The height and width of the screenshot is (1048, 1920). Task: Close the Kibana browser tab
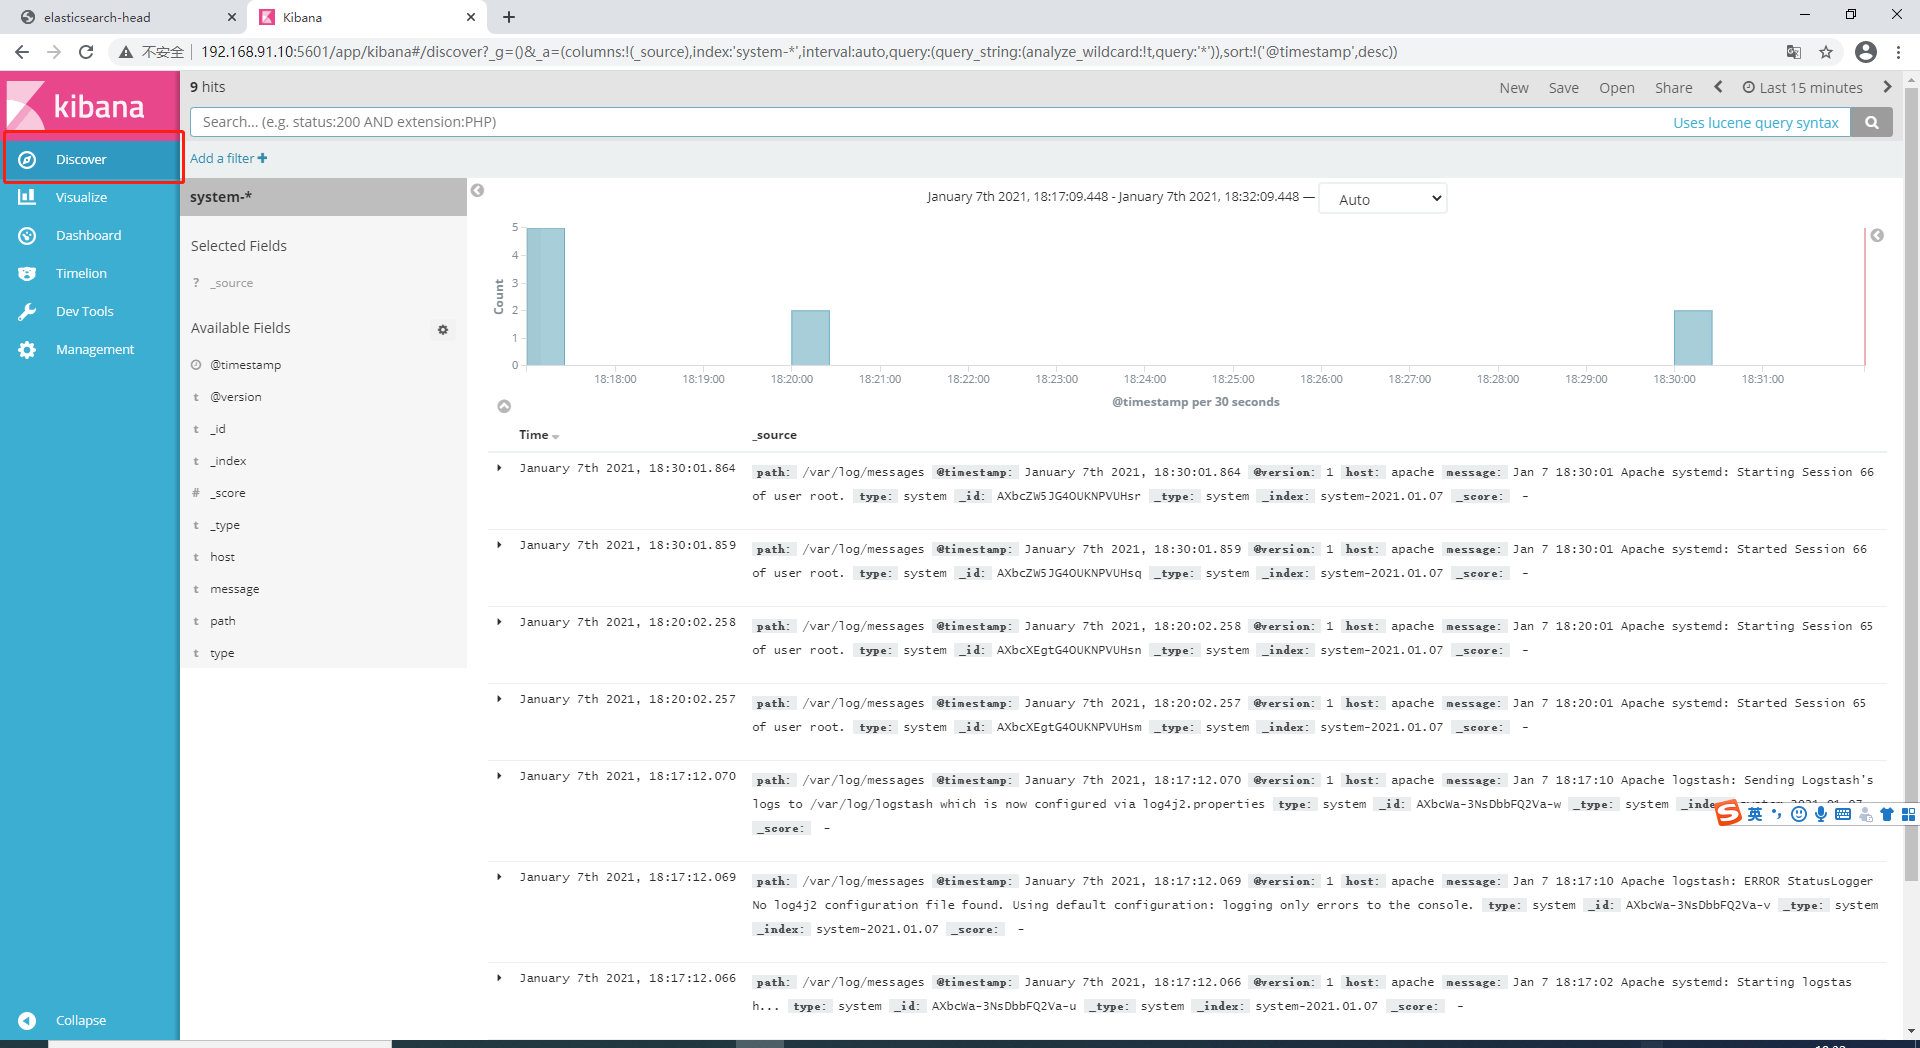(x=471, y=17)
